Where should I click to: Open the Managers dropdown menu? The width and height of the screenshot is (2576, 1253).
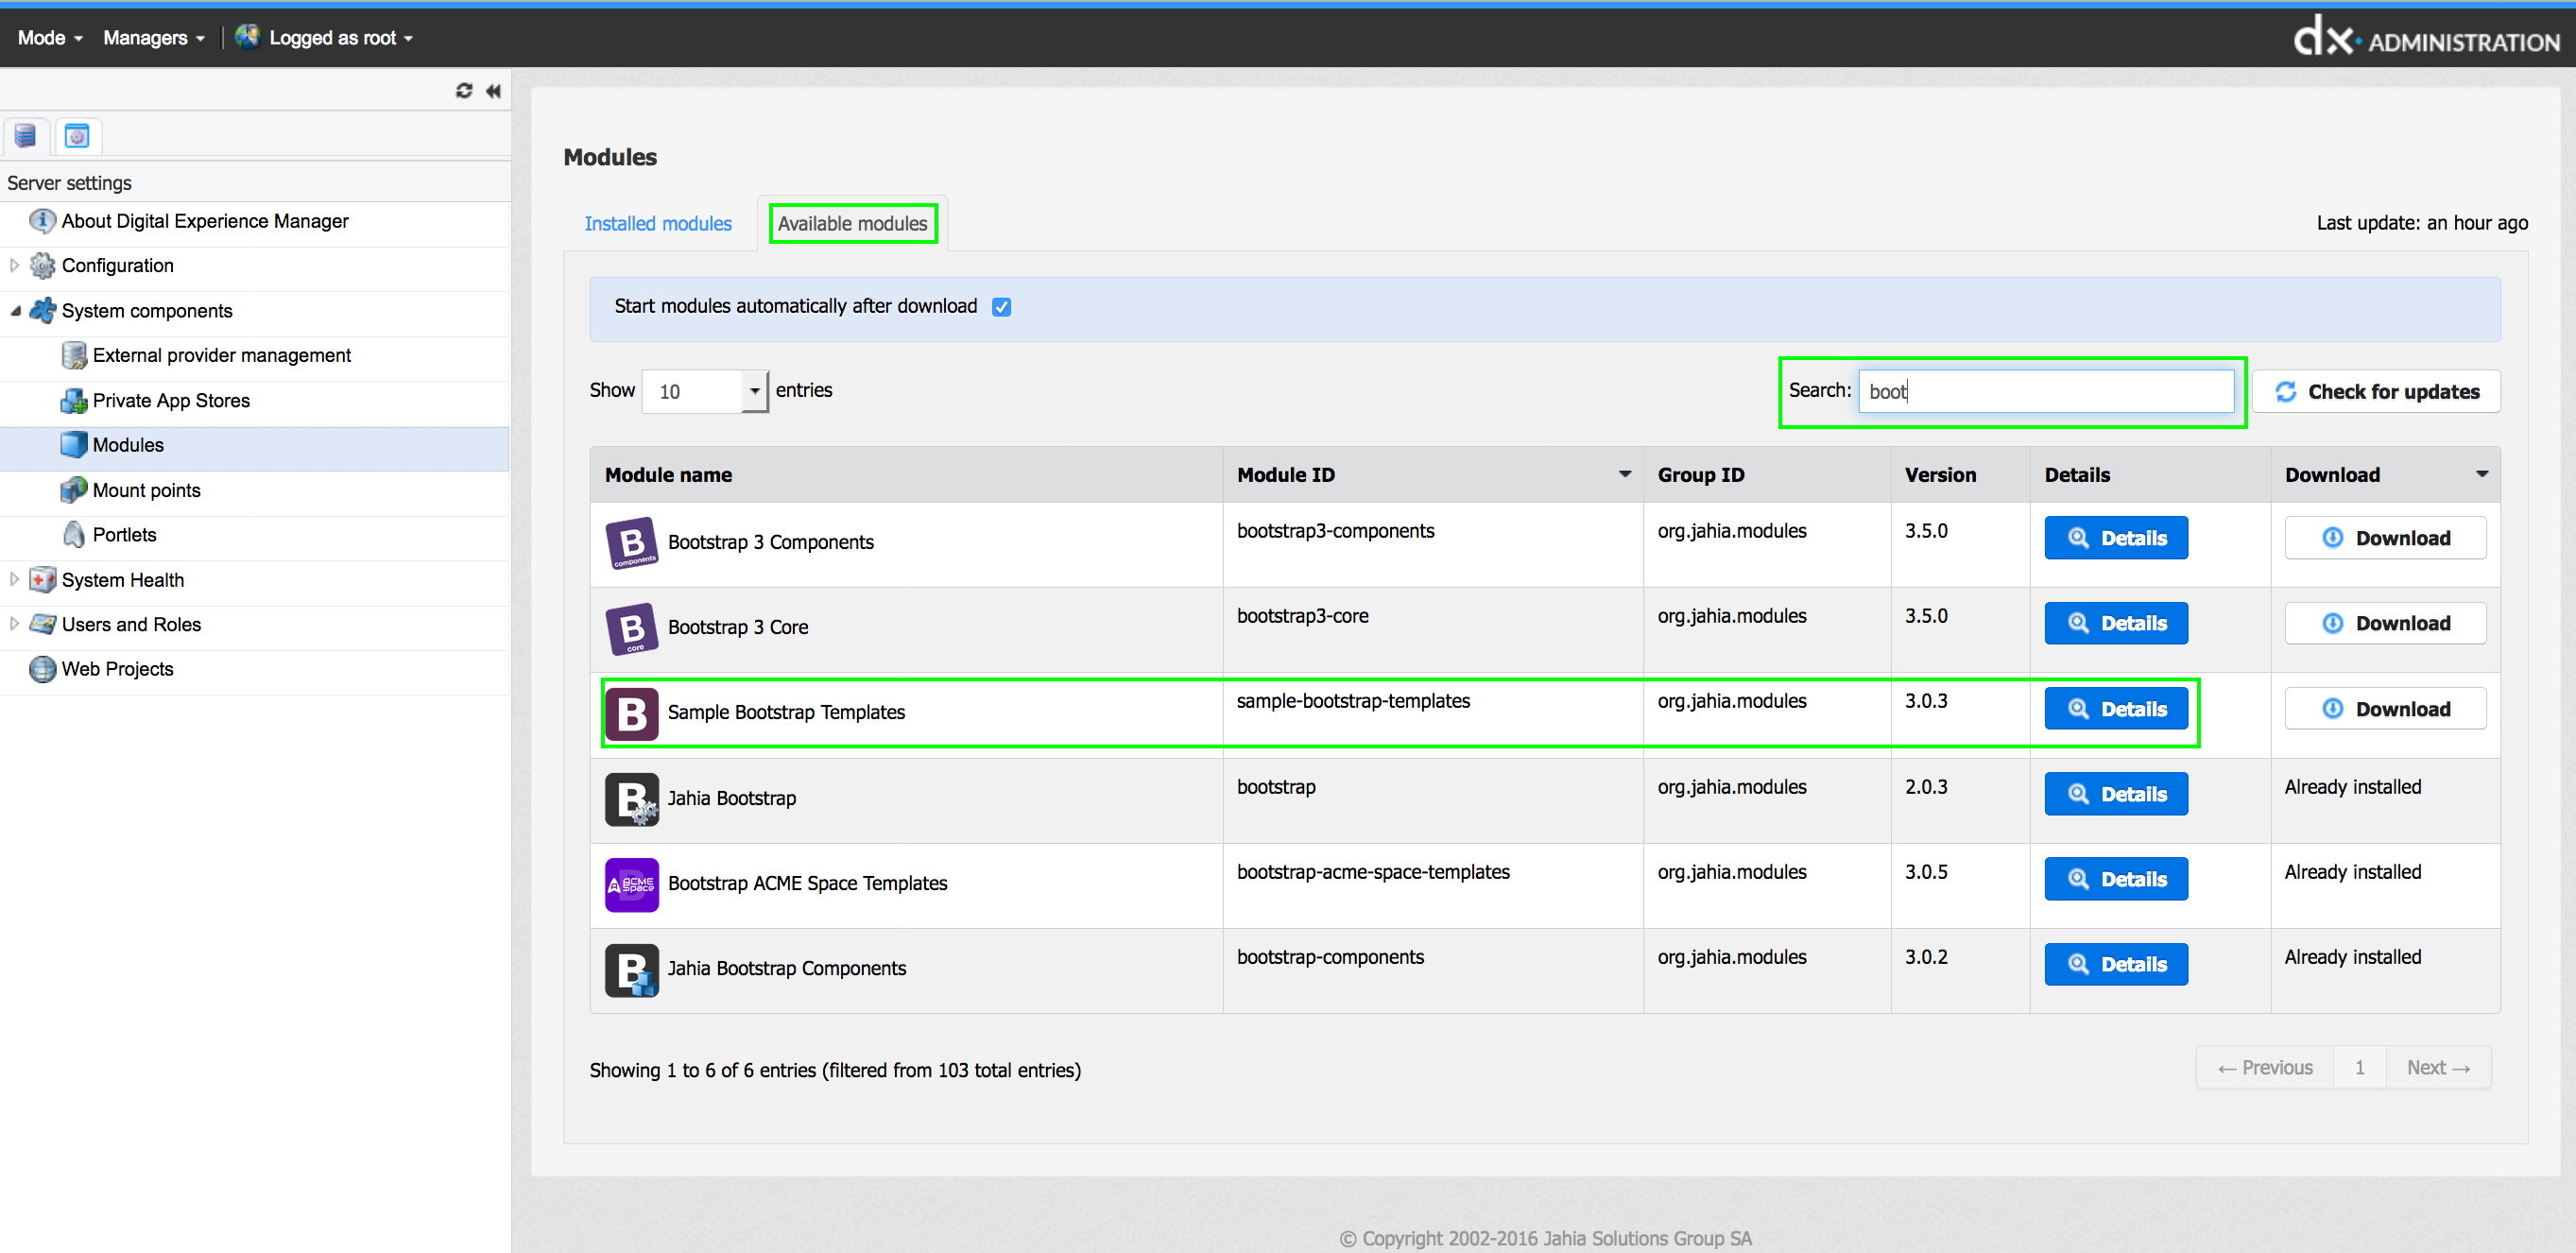click(x=154, y=38)
